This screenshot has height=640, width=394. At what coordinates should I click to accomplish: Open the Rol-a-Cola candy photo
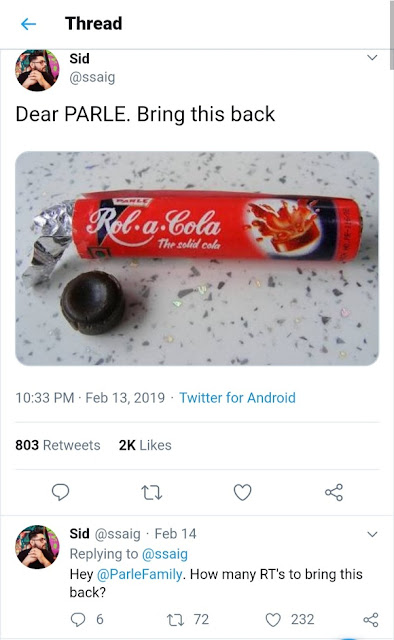(x=197, y=258)
